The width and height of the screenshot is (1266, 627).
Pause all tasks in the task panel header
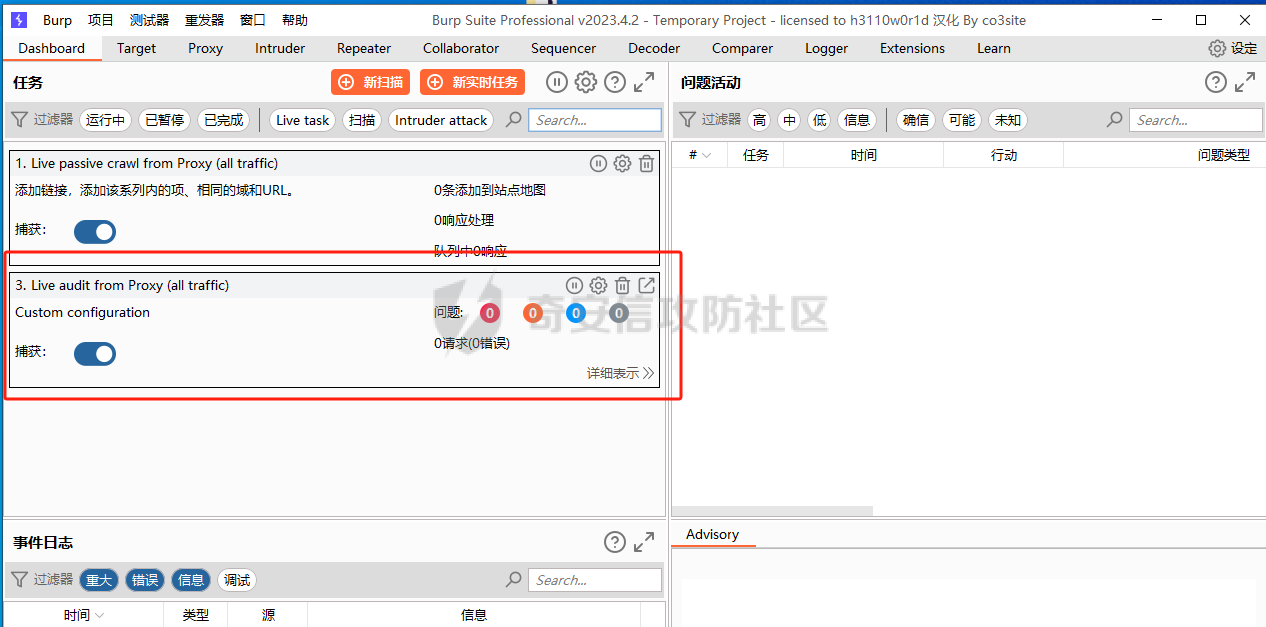556,83
